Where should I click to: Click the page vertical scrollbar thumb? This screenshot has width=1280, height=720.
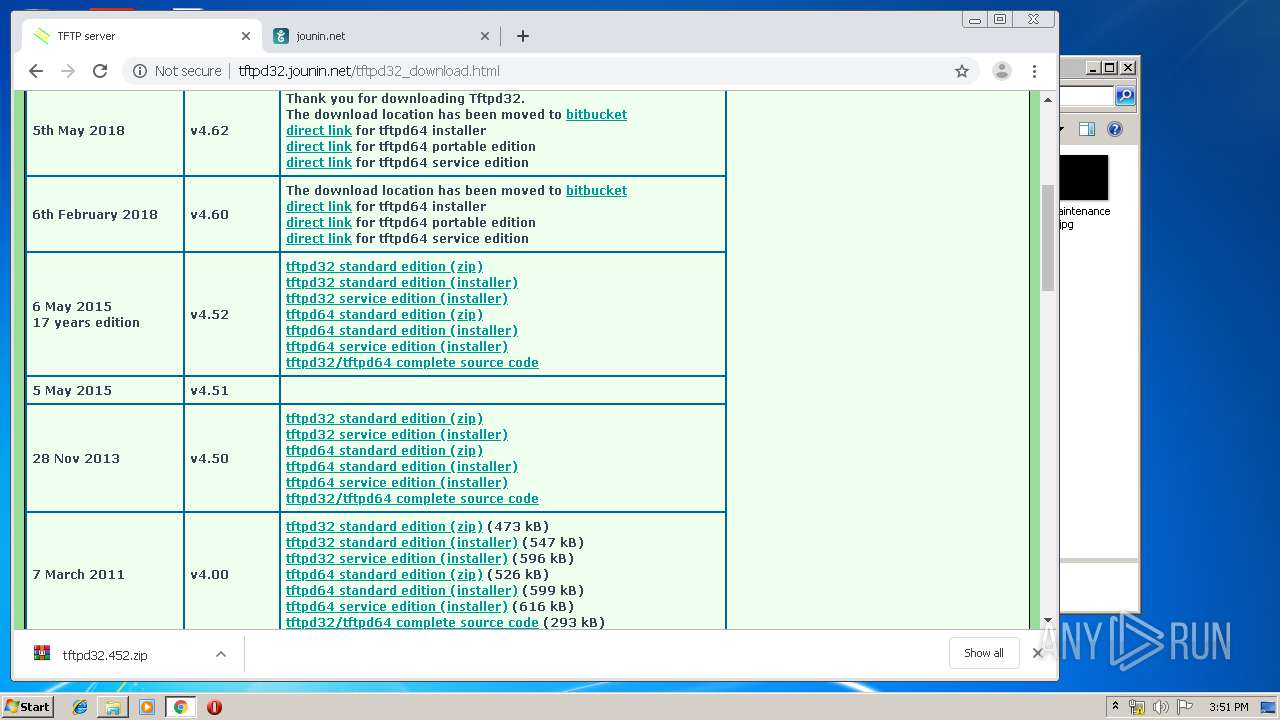(x=1048, y=237)
